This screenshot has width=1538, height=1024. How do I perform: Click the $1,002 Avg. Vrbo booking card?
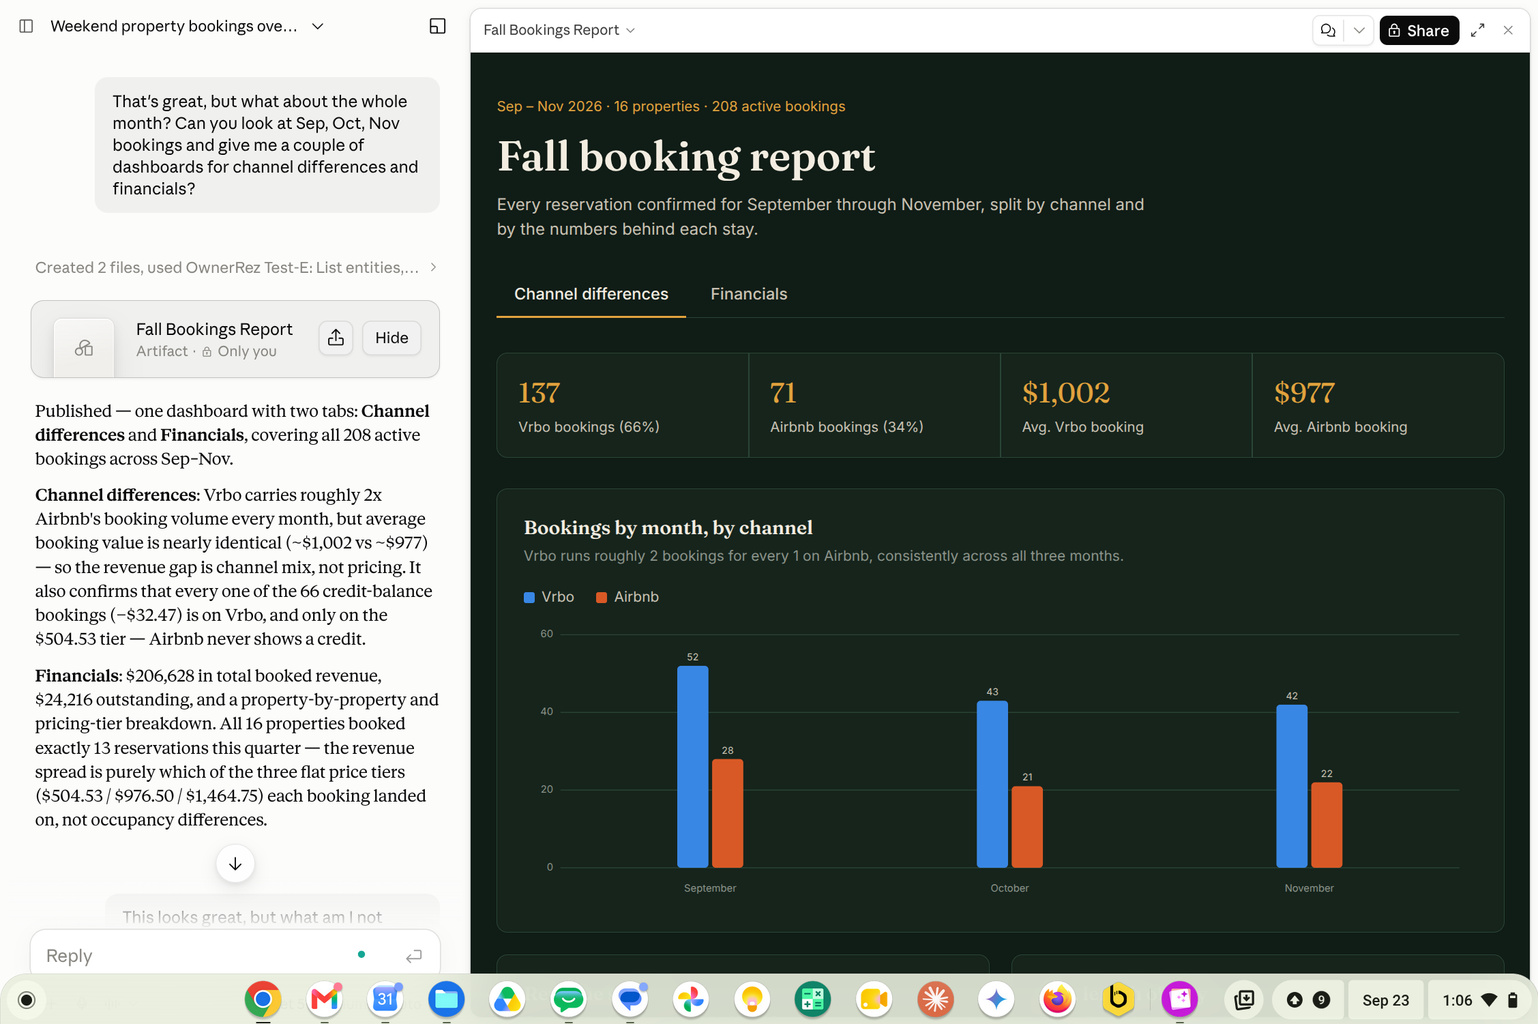coord(1126,405)
